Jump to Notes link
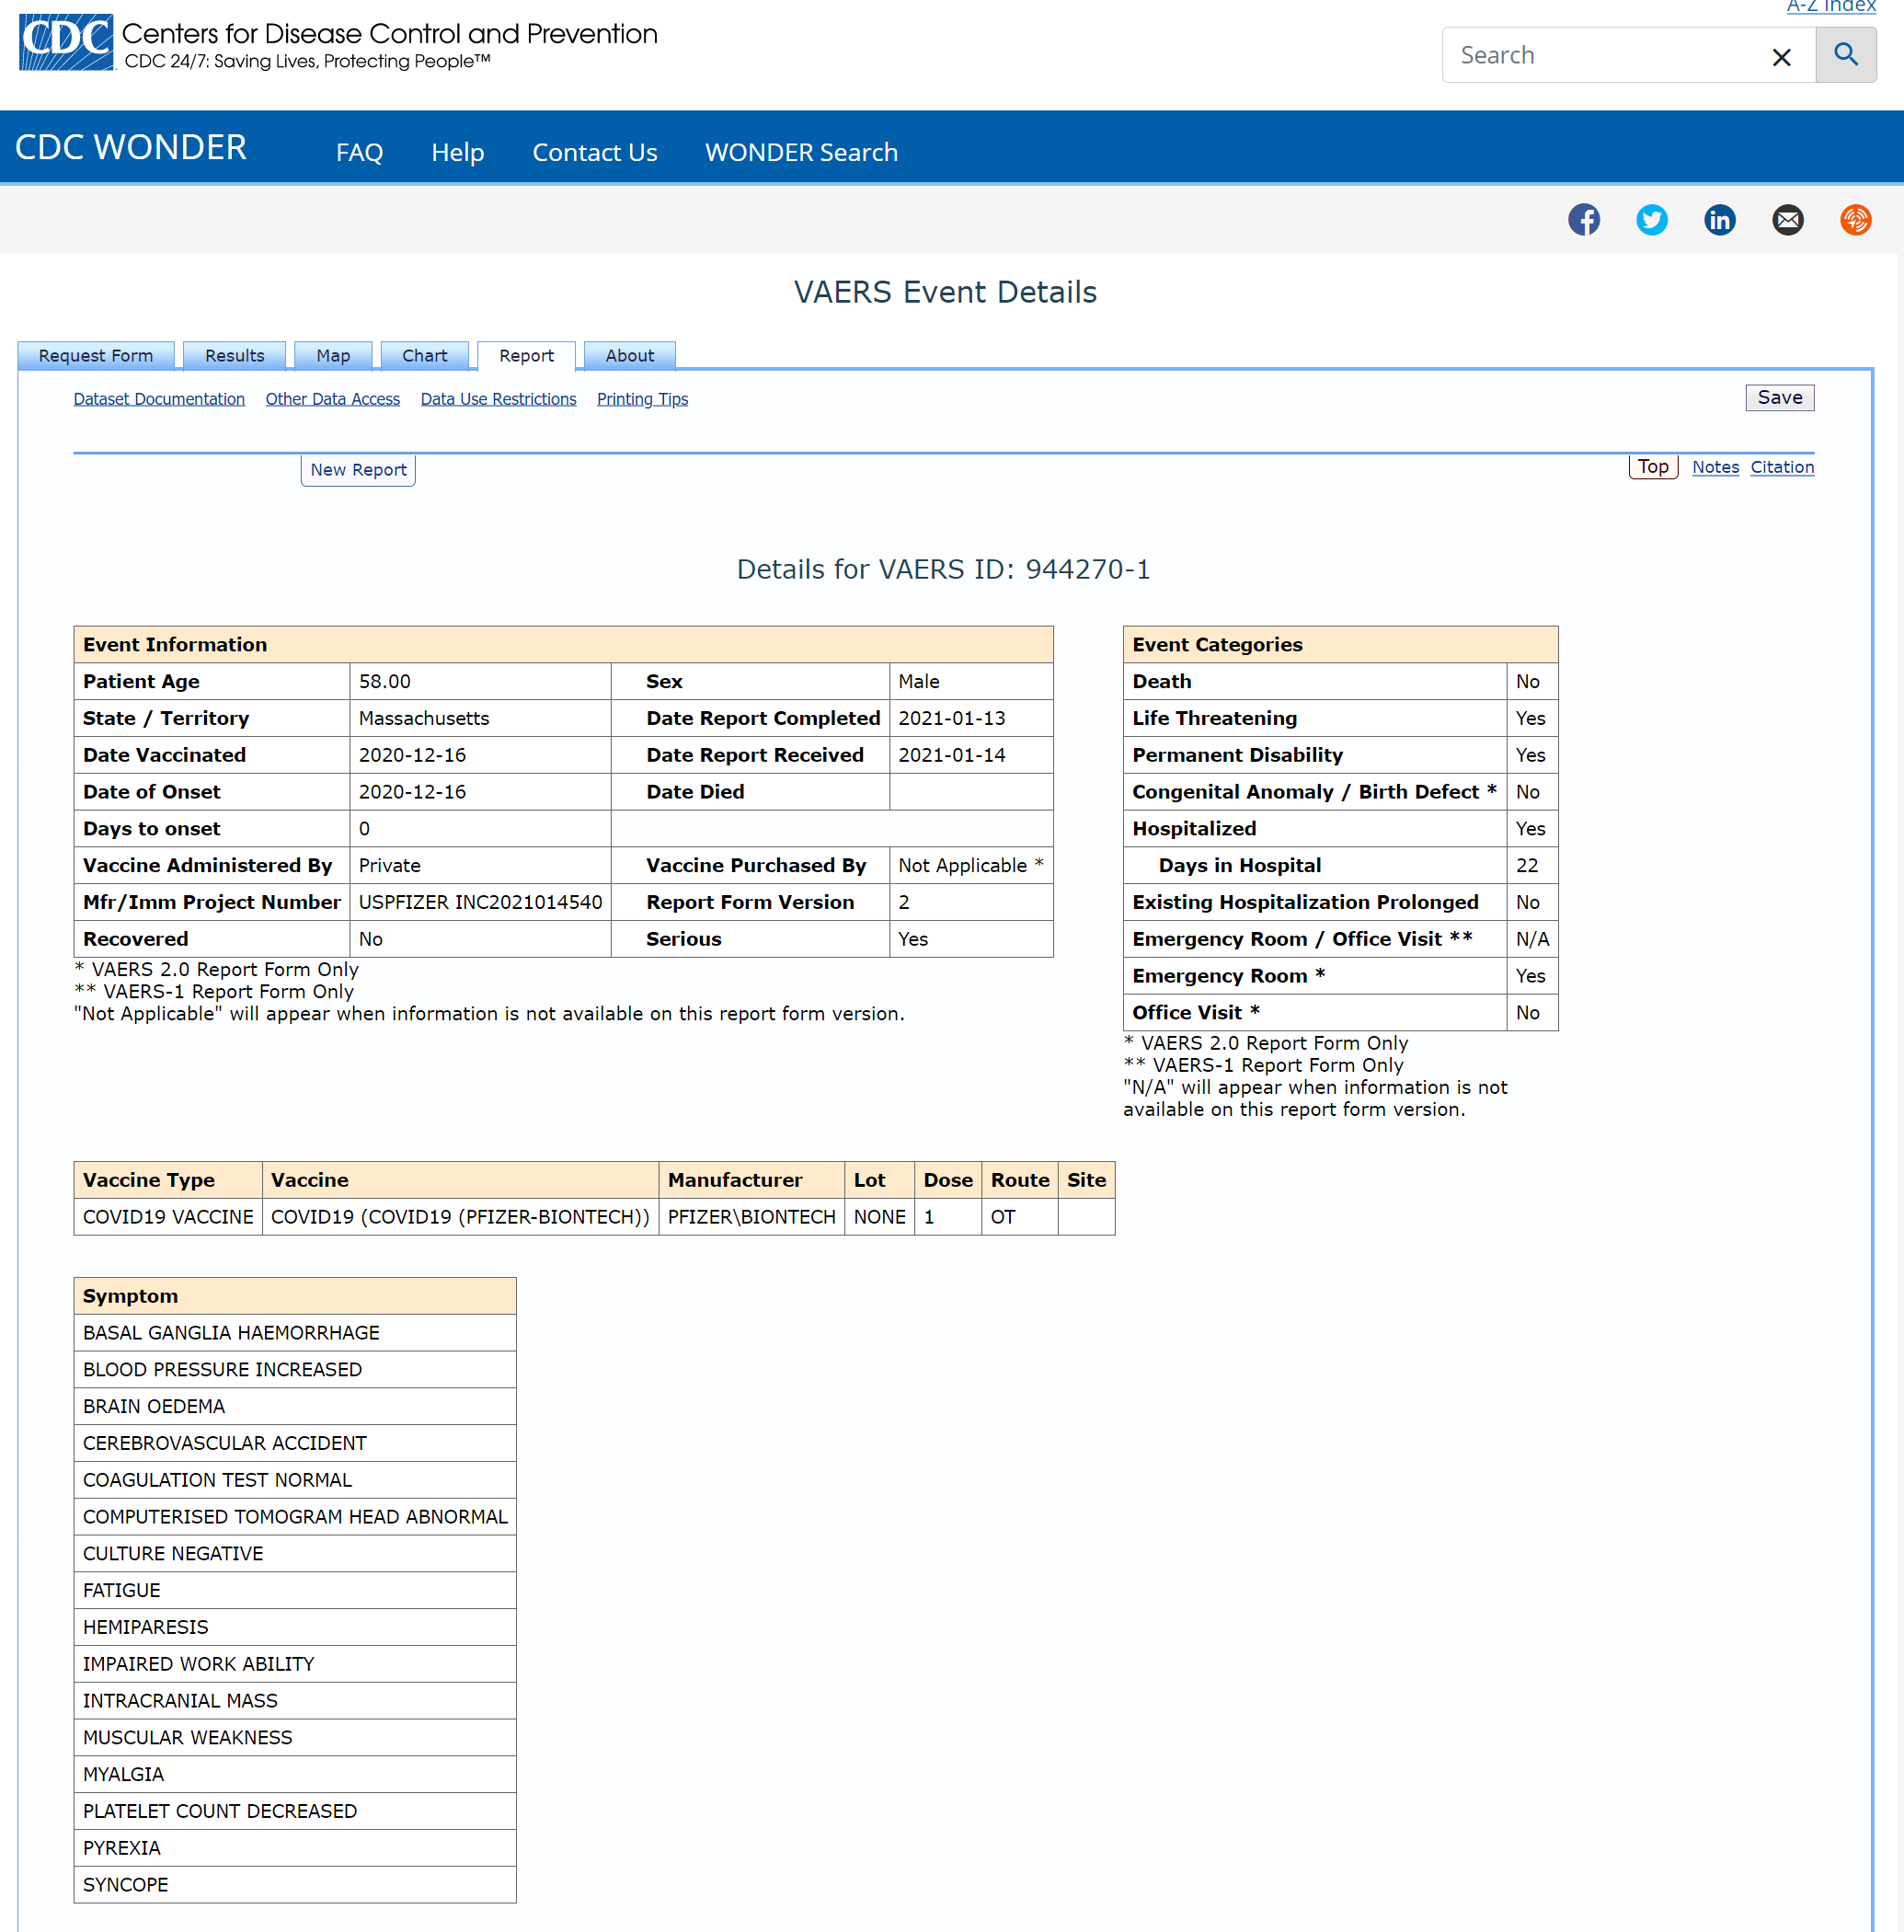1904x1932 pixels. coord(1715,467)
